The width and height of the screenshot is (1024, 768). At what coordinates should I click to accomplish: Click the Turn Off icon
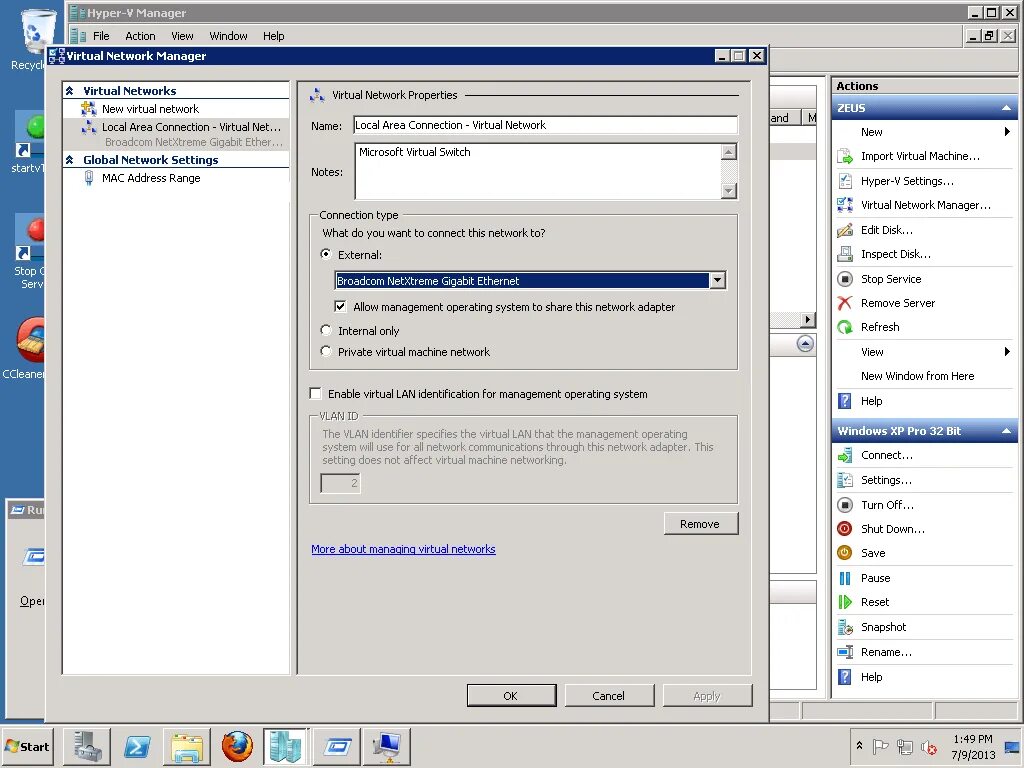click(x=844, y=505)
